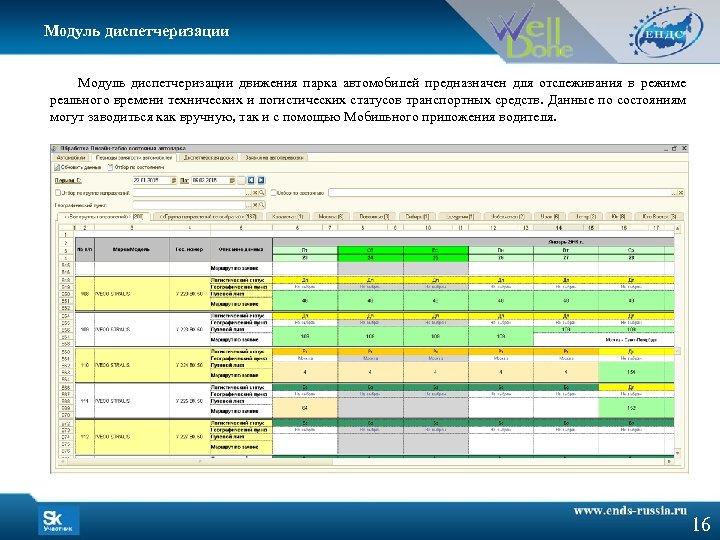Open selection dots for группе направлений field
This screenshot has width=720, height=540.
pos(249,193)
